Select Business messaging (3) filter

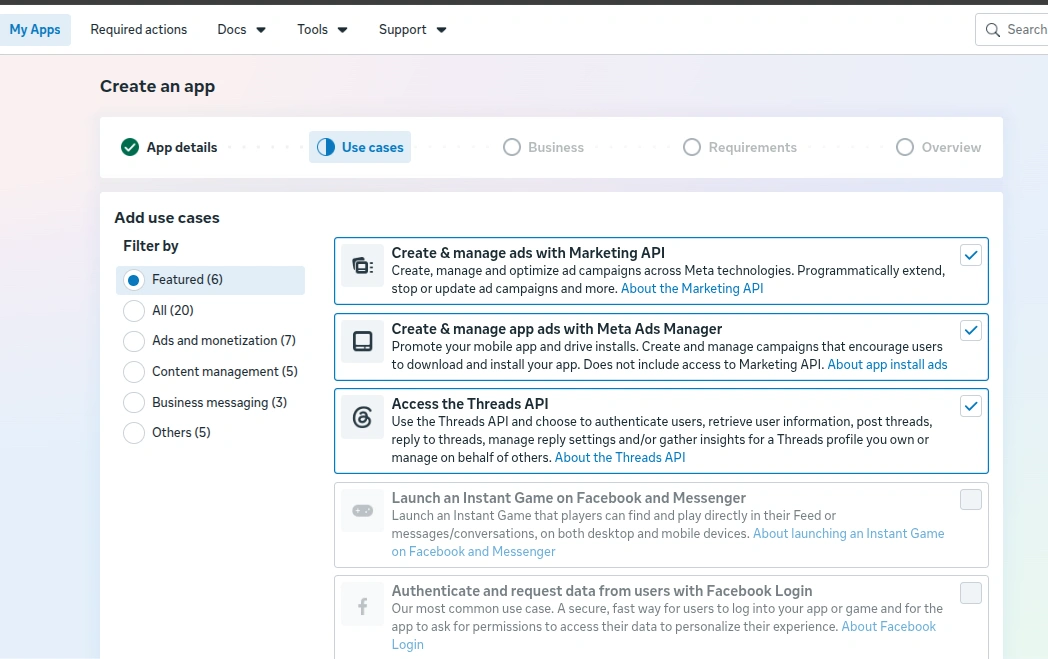(205, 402)
